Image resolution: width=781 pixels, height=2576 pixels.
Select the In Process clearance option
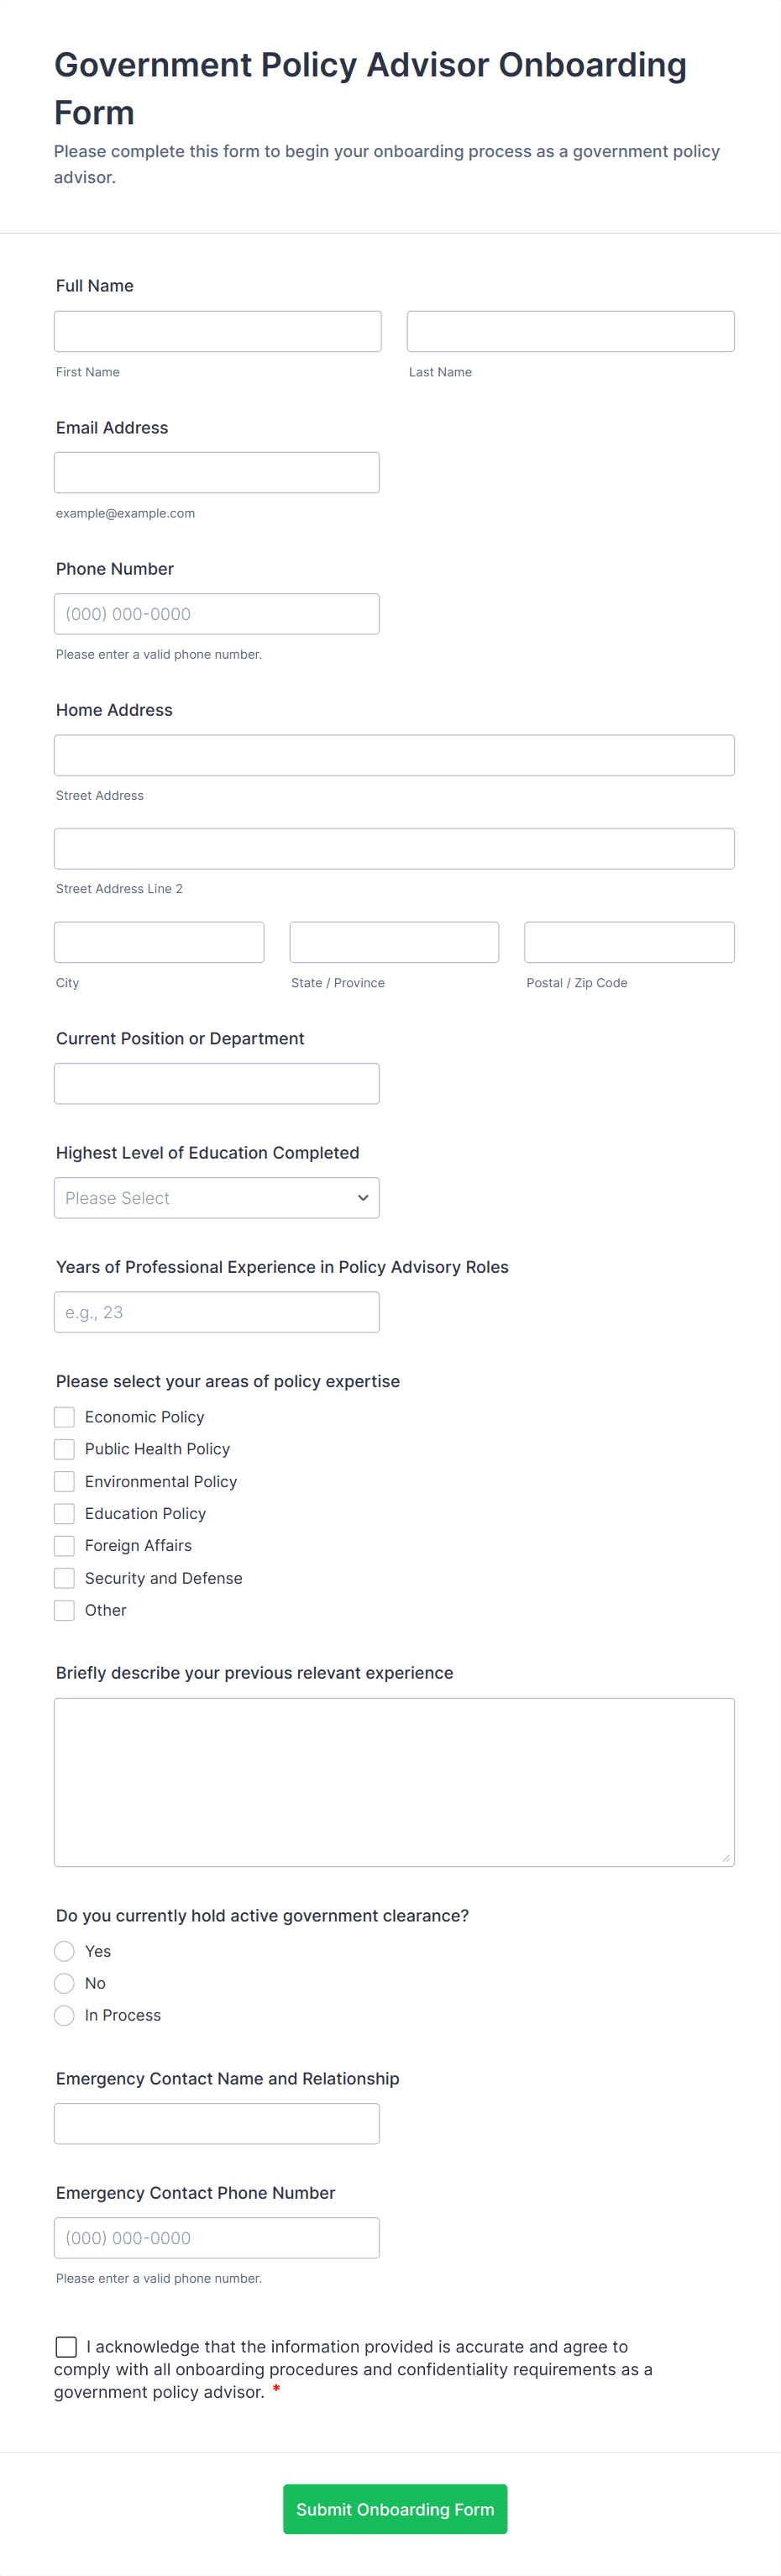pos(64,2014)
